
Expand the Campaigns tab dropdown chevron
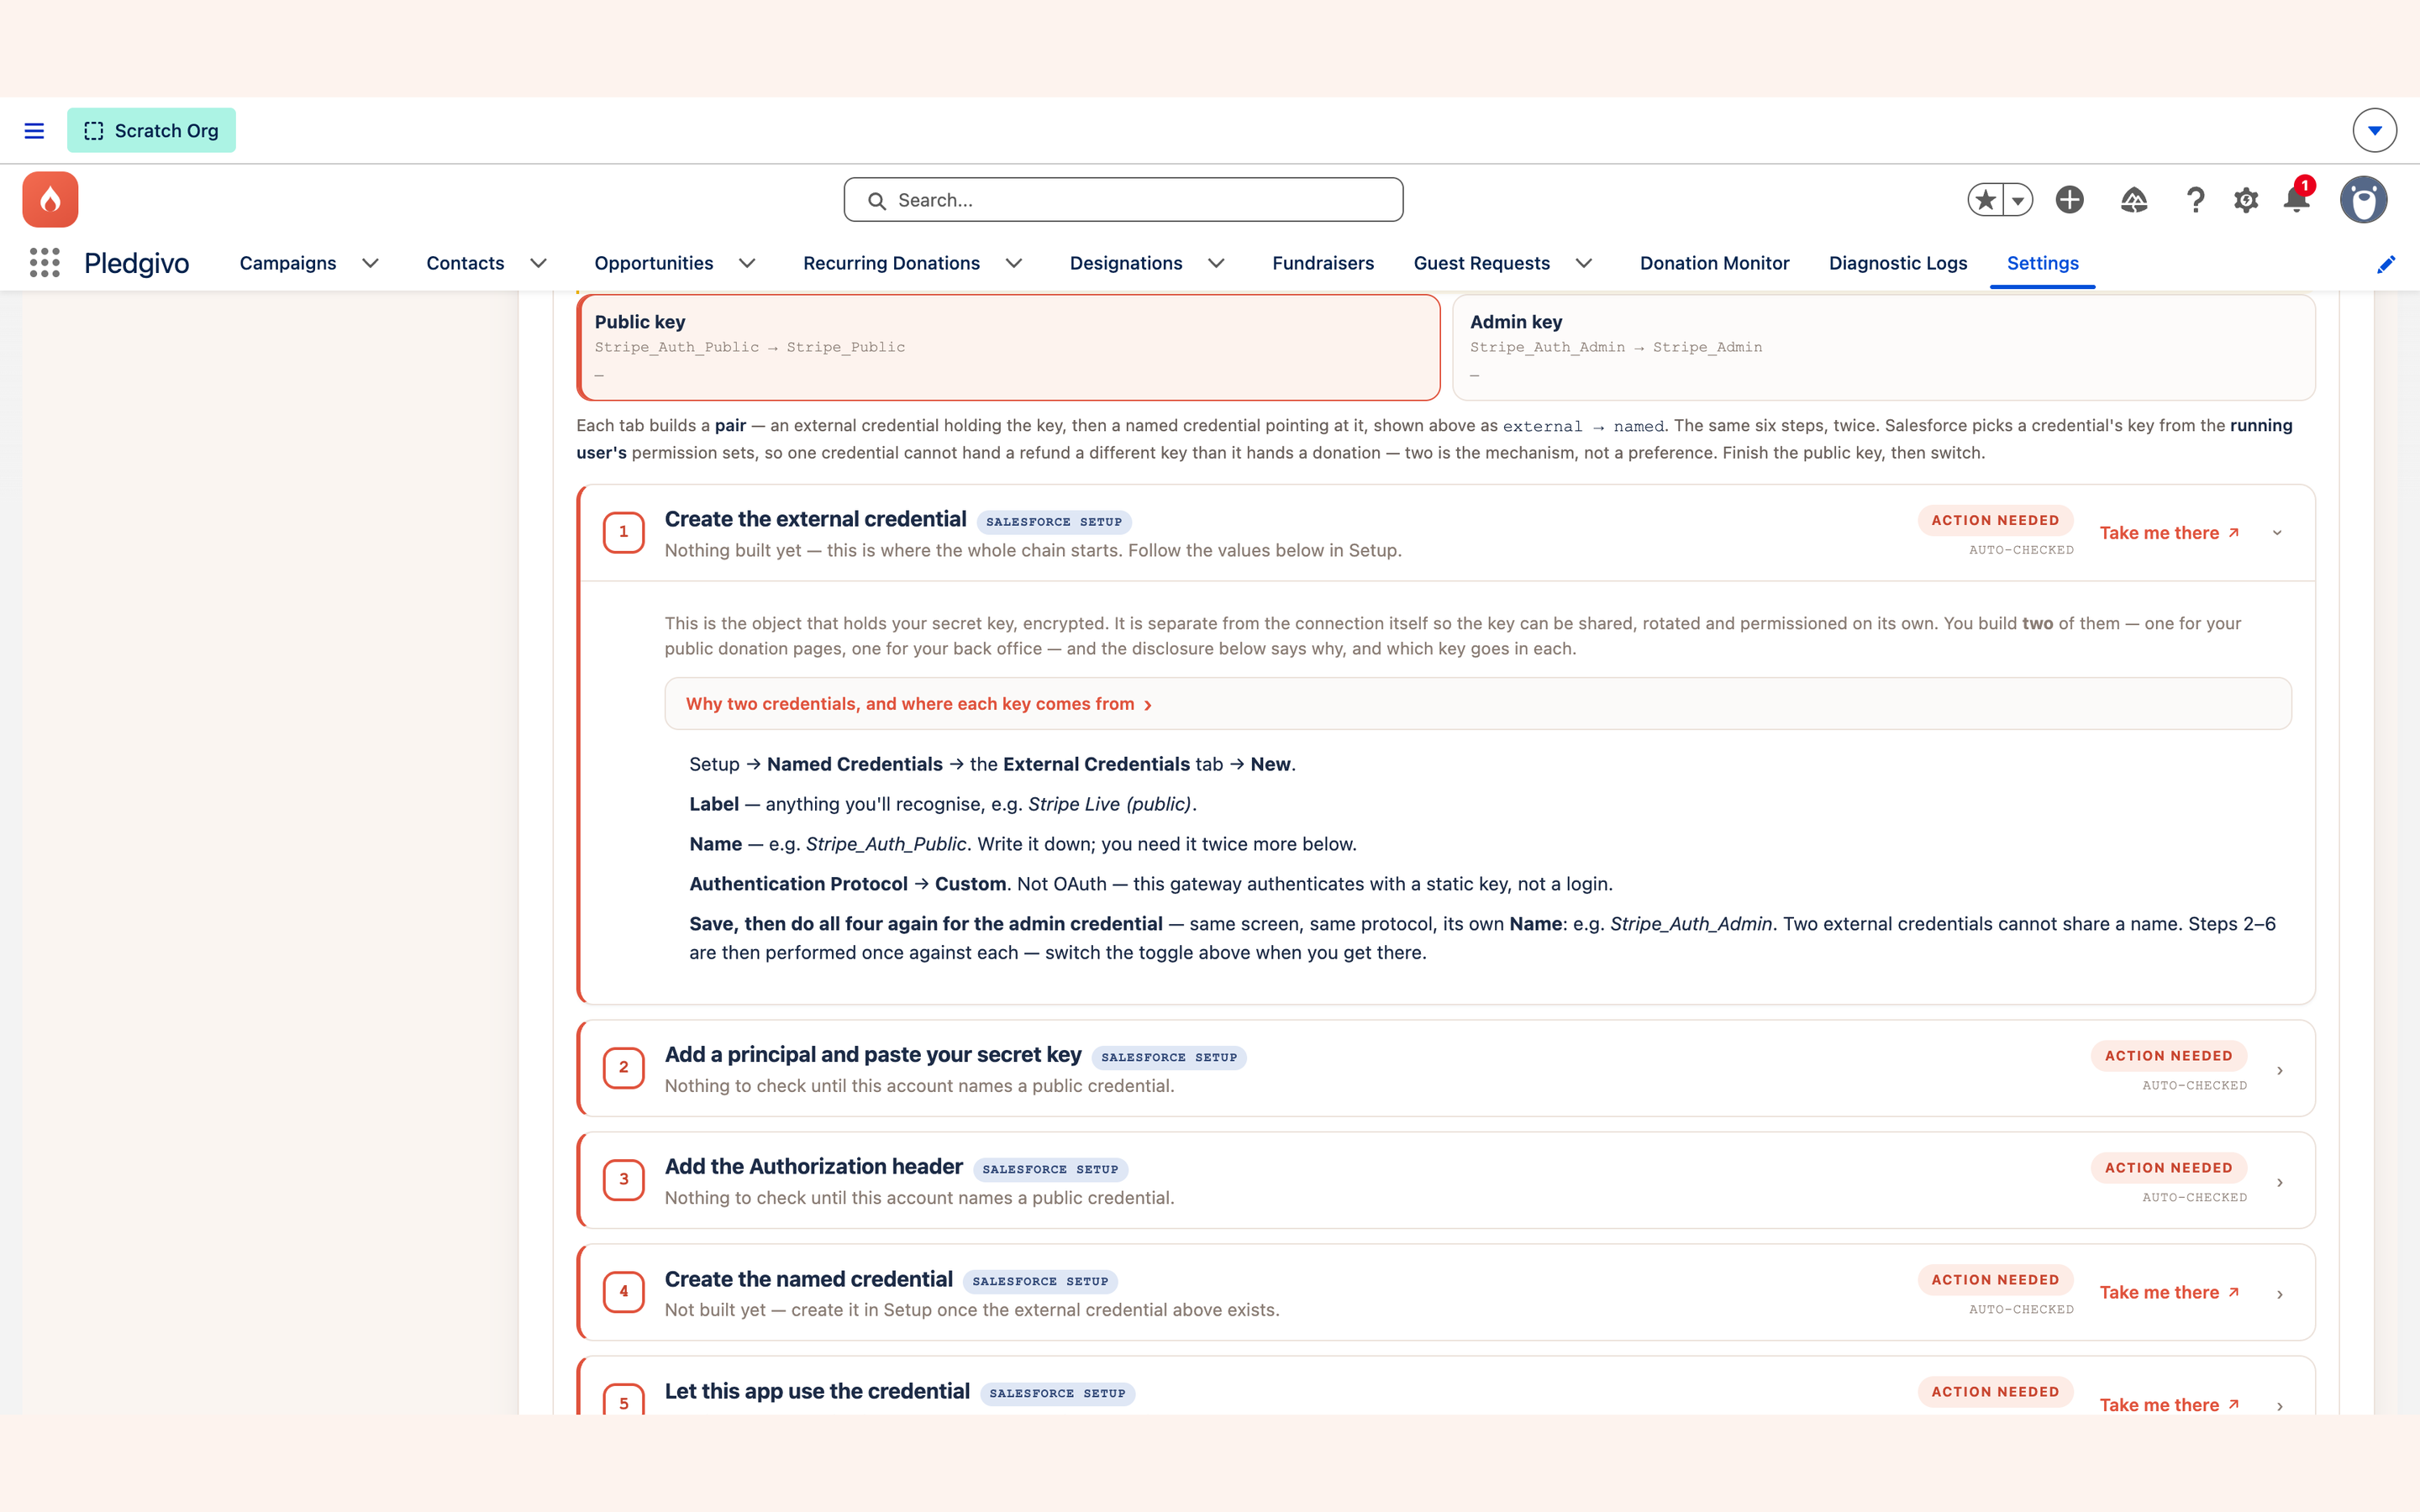(370, 263)
